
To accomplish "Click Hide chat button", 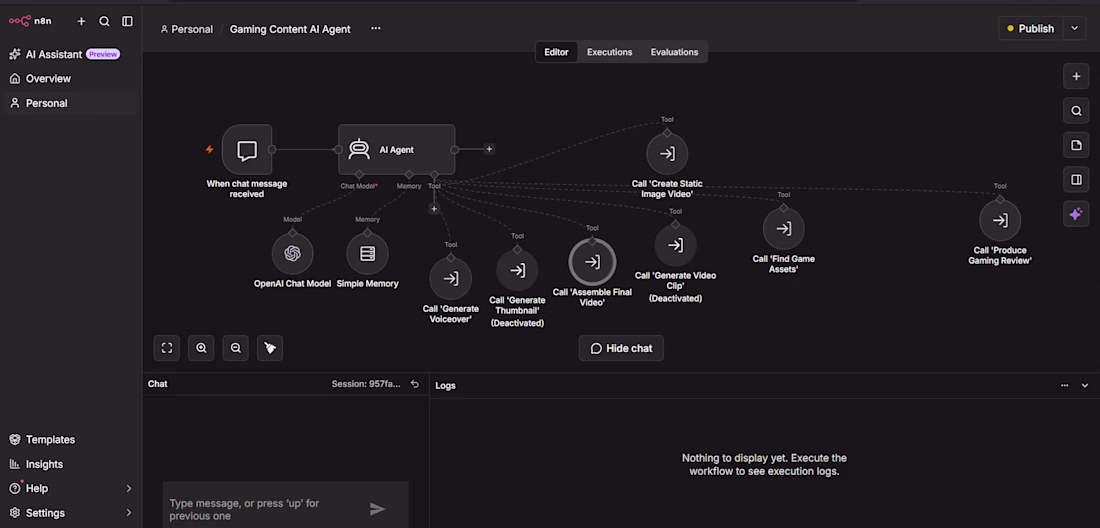I will click(621, 348).
